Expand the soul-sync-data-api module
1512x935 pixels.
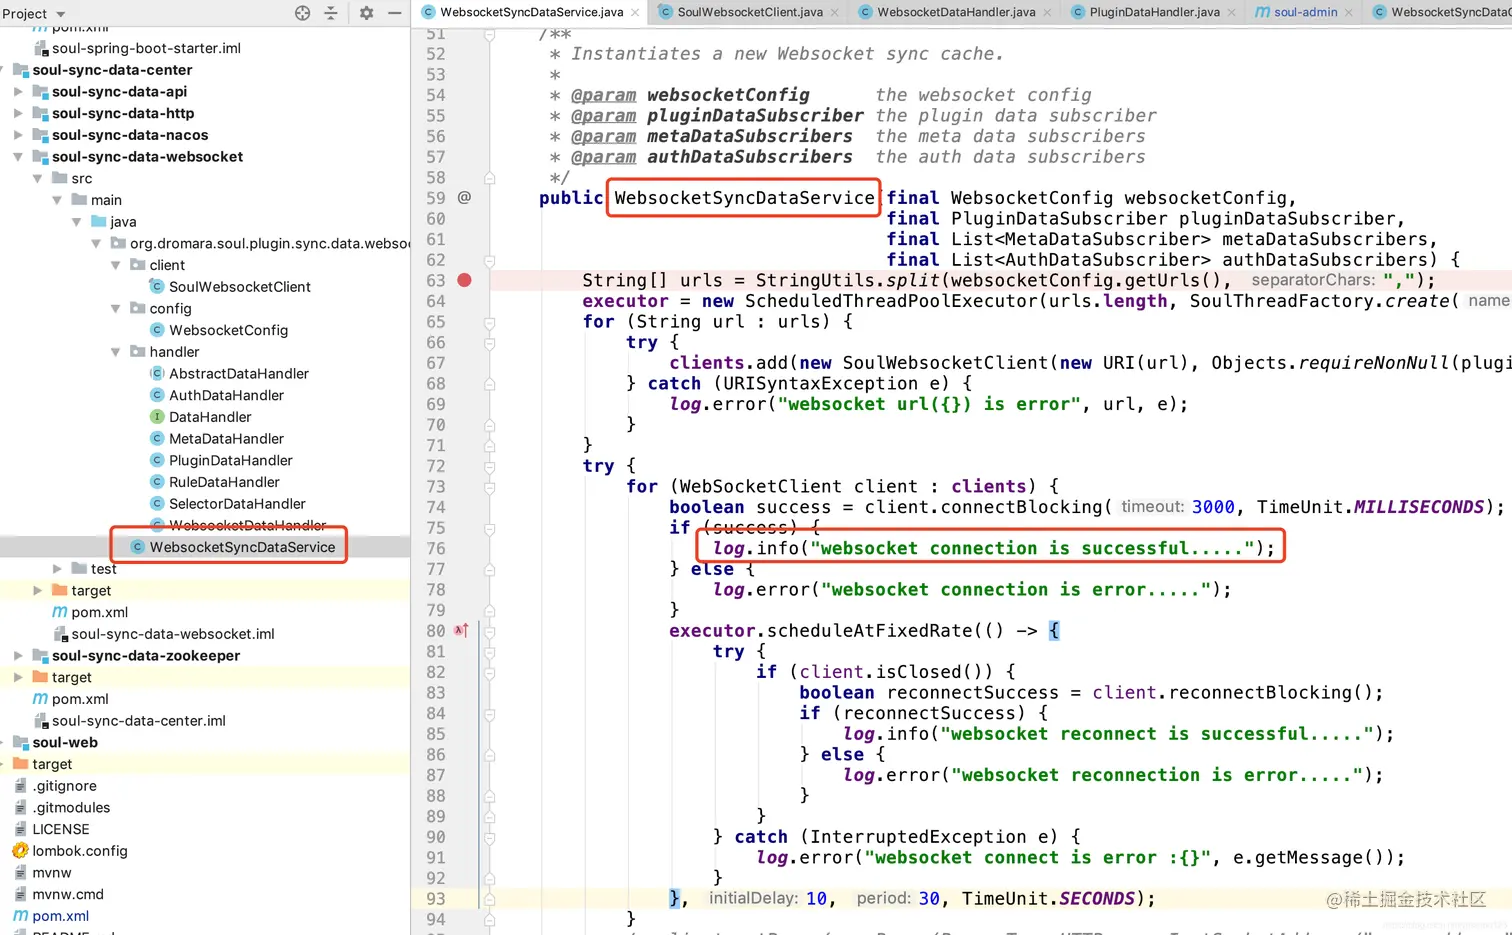[x=18, y=92]
